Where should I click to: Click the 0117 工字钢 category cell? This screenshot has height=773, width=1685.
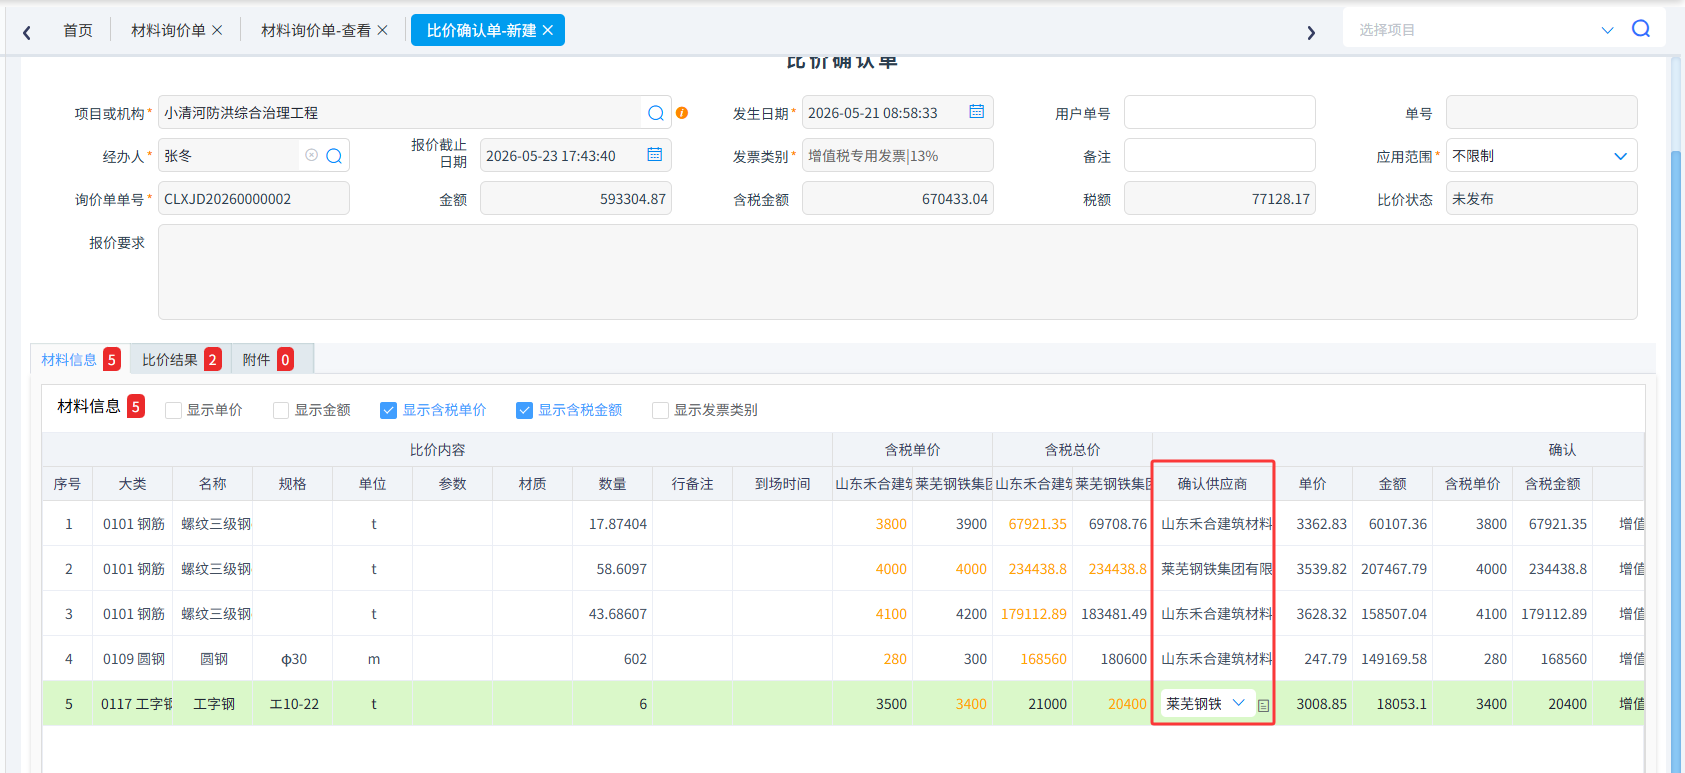(x=133, y=704)
